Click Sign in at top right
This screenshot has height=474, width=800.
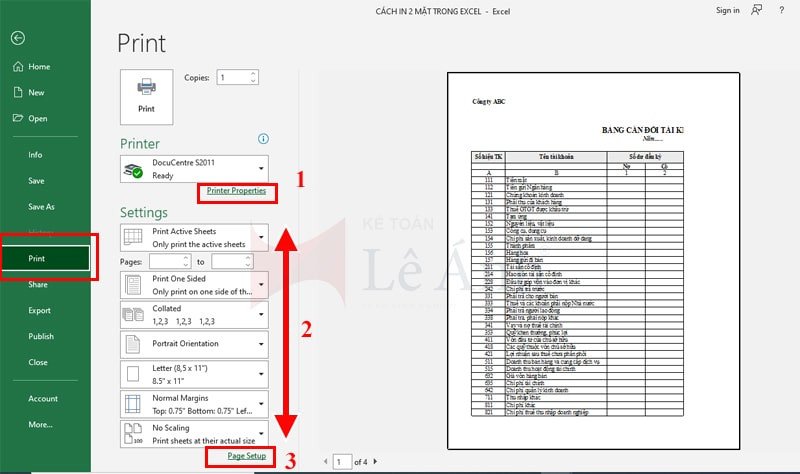(x=727, y=10)
